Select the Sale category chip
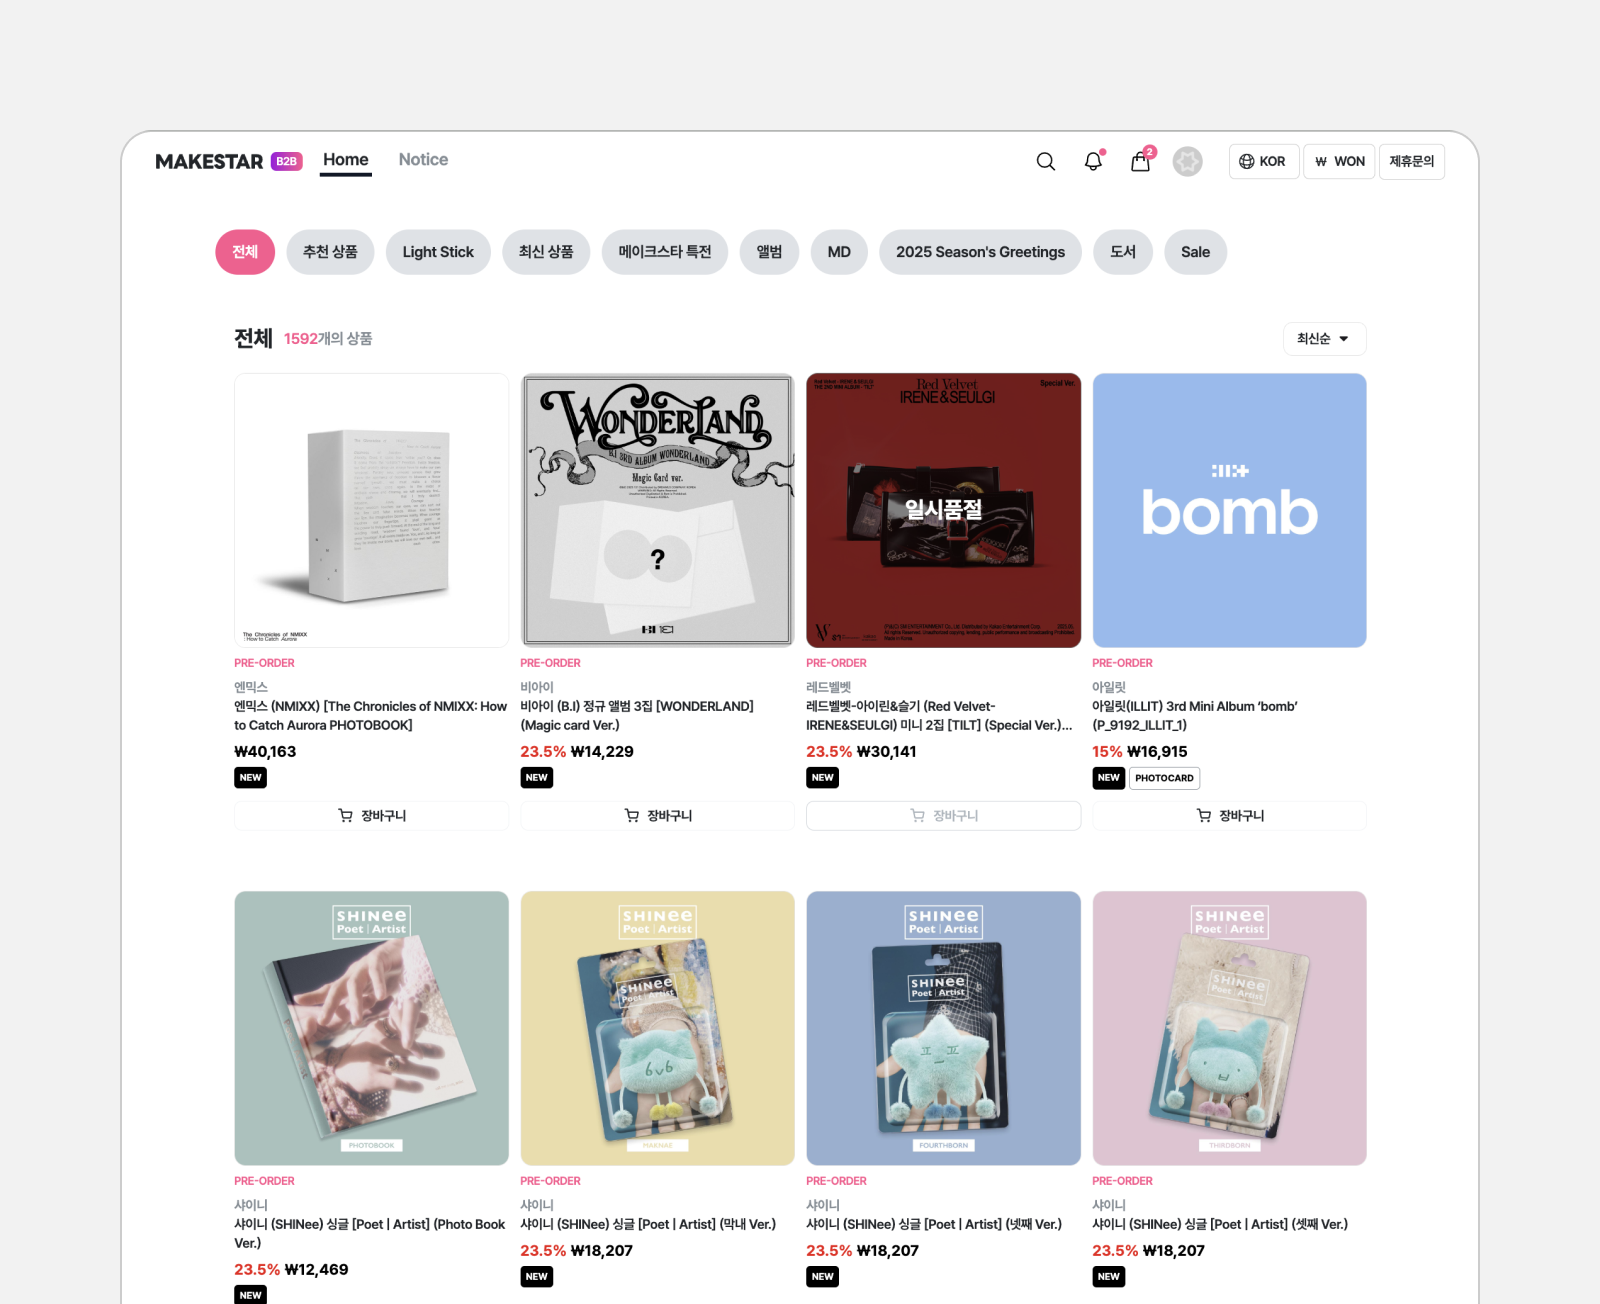This screenshot has width=1600, height=1304. (1195, 252)
